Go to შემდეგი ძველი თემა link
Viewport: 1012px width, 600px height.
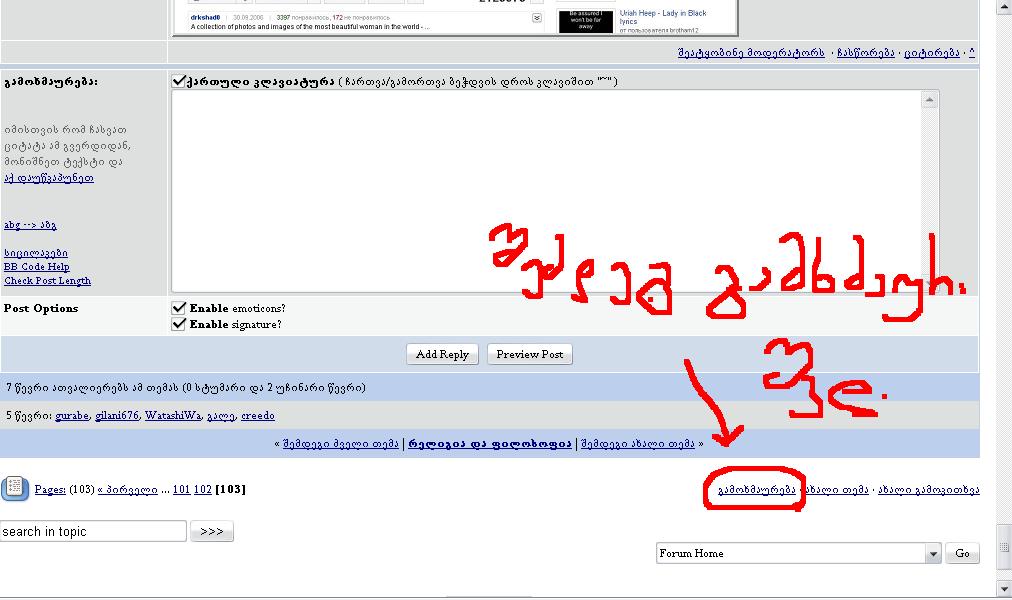coord(341,443)
